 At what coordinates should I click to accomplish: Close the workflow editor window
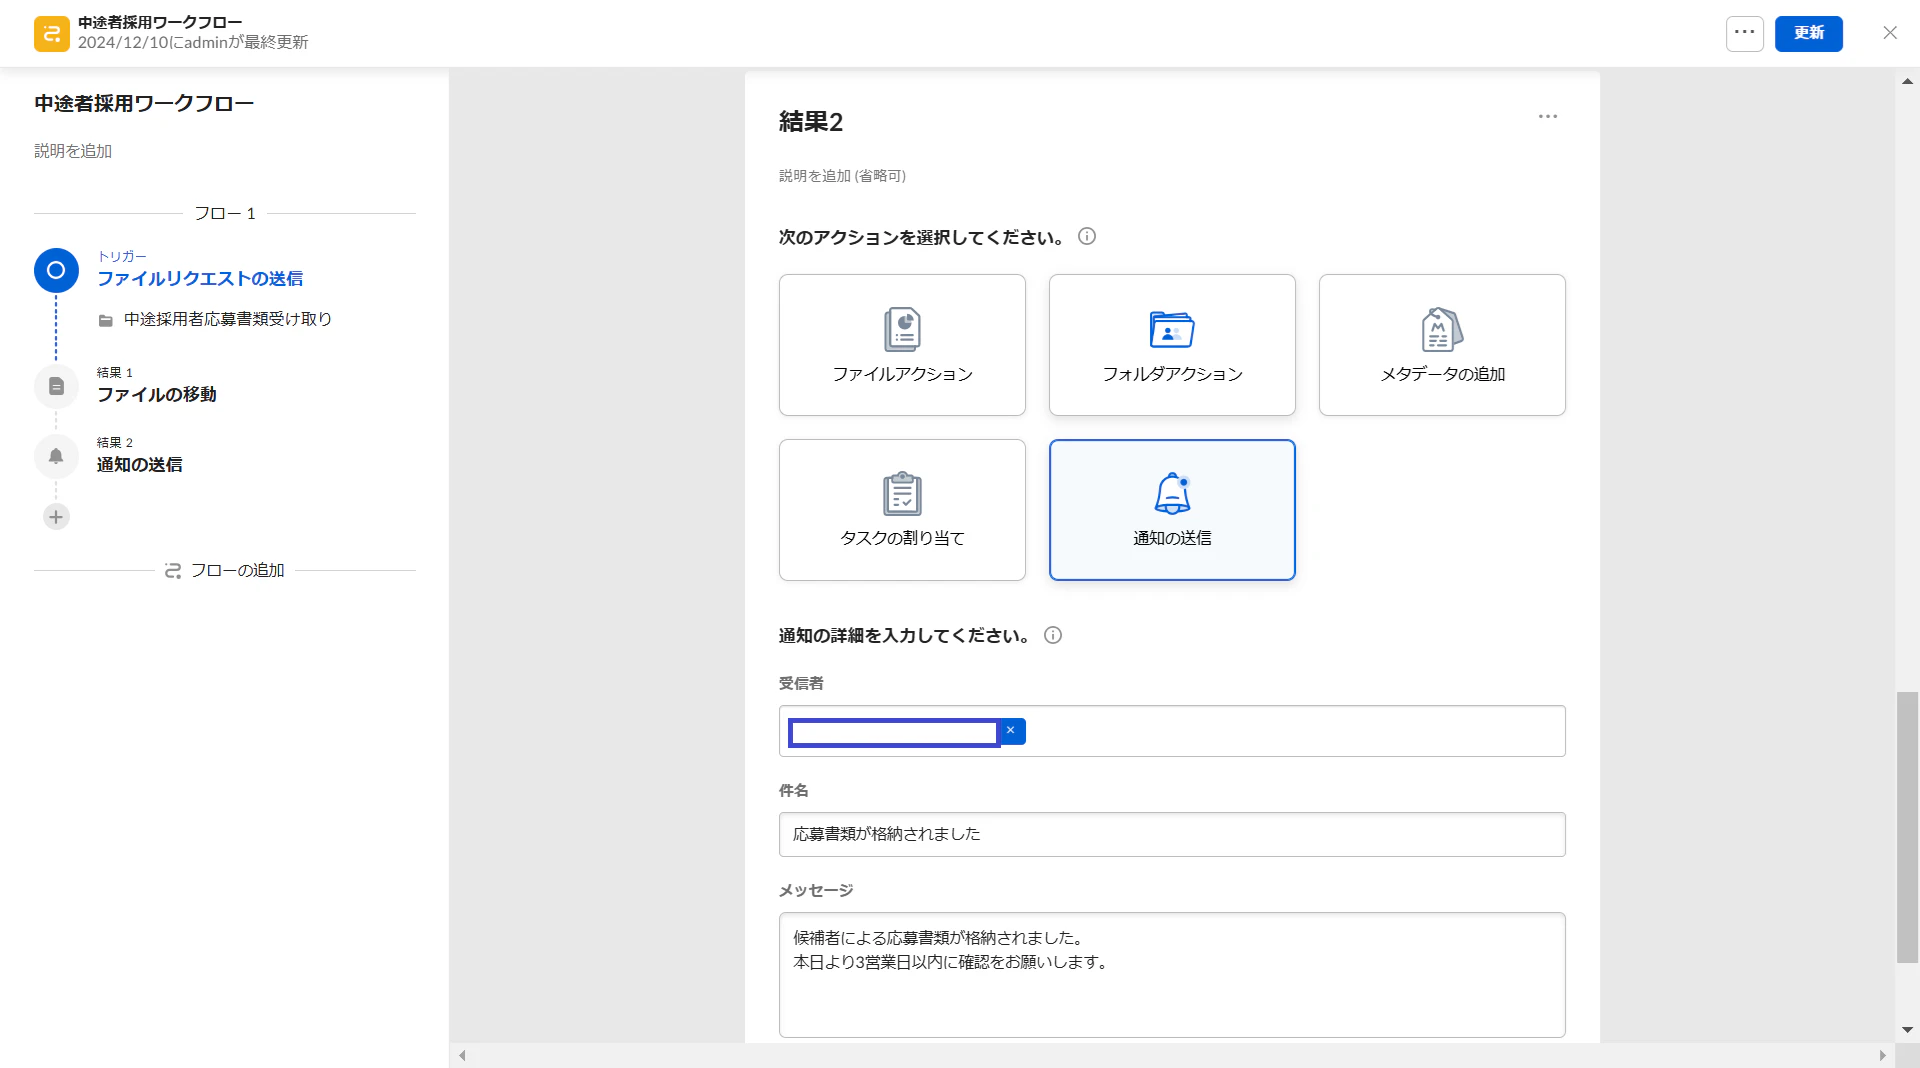pyautogui.click(x=1889, y=33)
